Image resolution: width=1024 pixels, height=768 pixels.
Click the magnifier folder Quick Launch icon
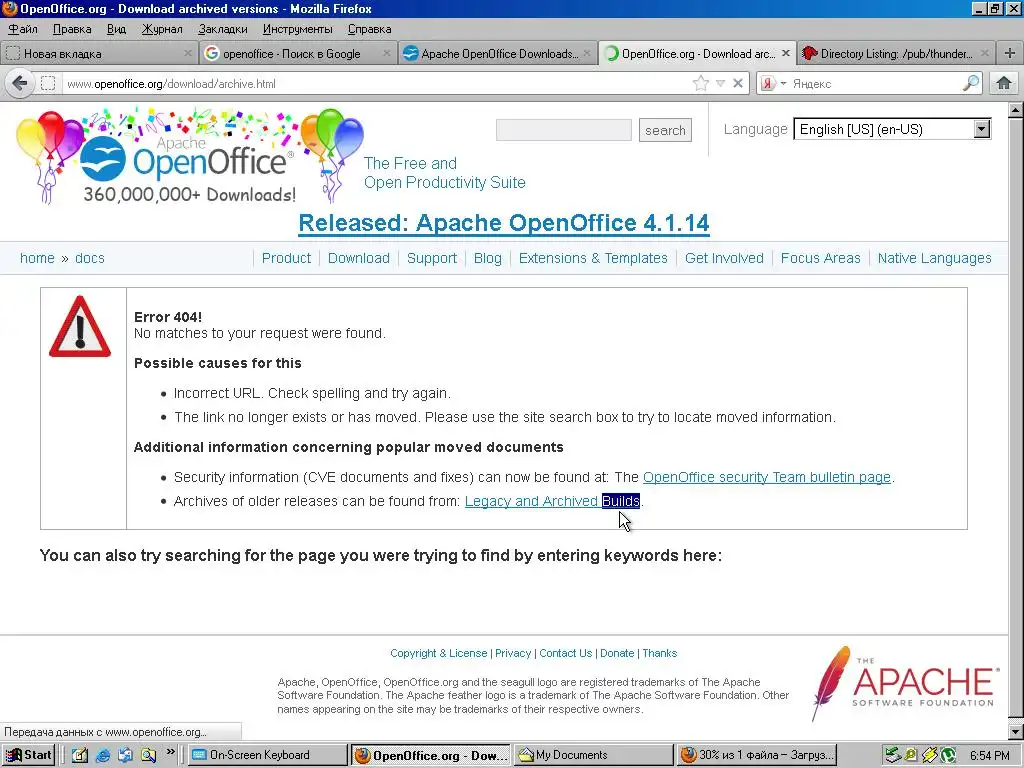148,755
